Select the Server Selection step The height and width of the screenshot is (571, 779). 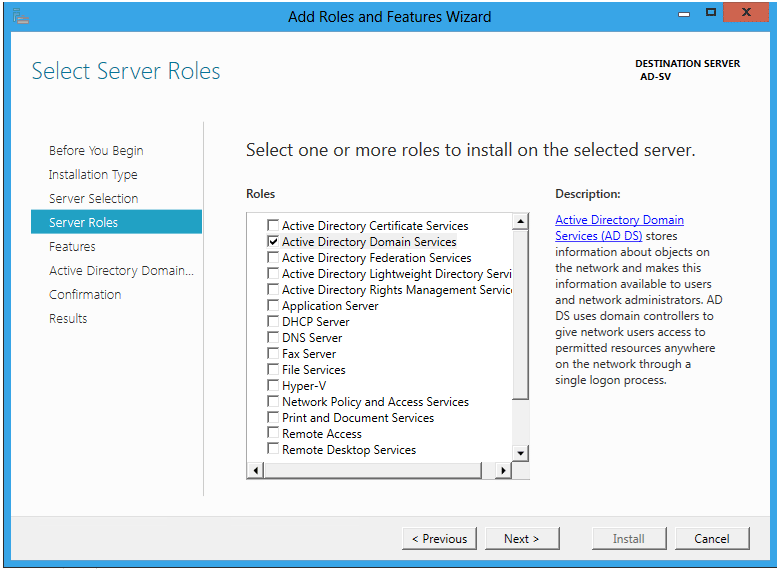(93, 199)
